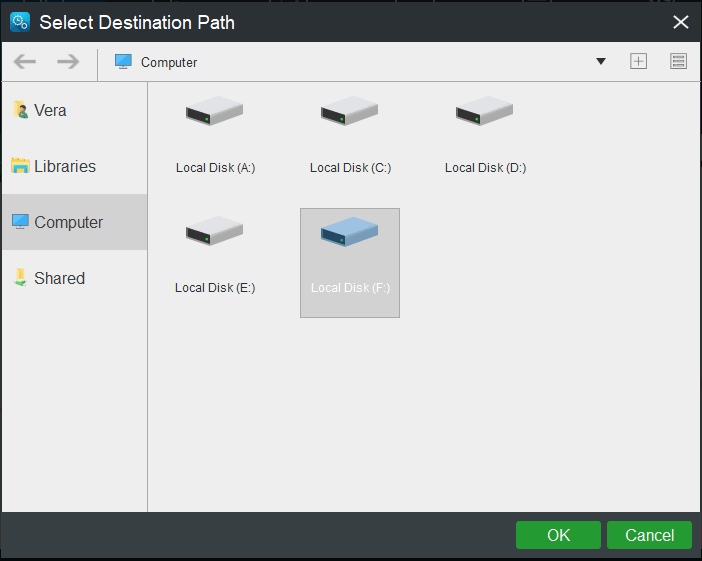This screenshot has height=561, width=702.
Task: Select Local Disk (C:) drive icon
Action: pyautogui.click(x=350, y=112)
